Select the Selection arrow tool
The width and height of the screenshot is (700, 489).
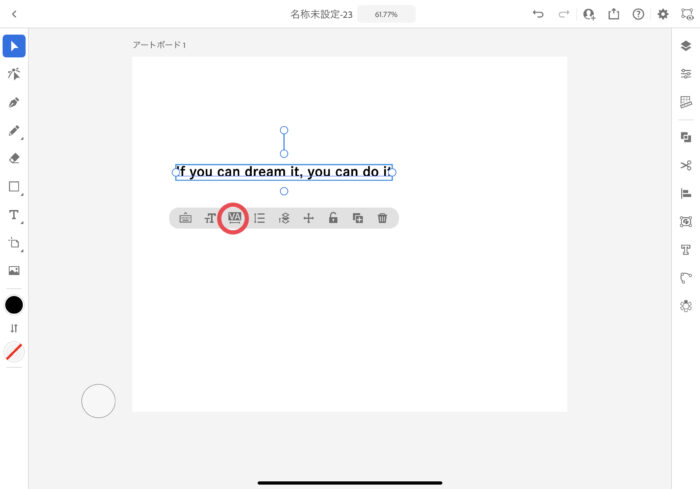pyautogui.click(x=14, y=46)
